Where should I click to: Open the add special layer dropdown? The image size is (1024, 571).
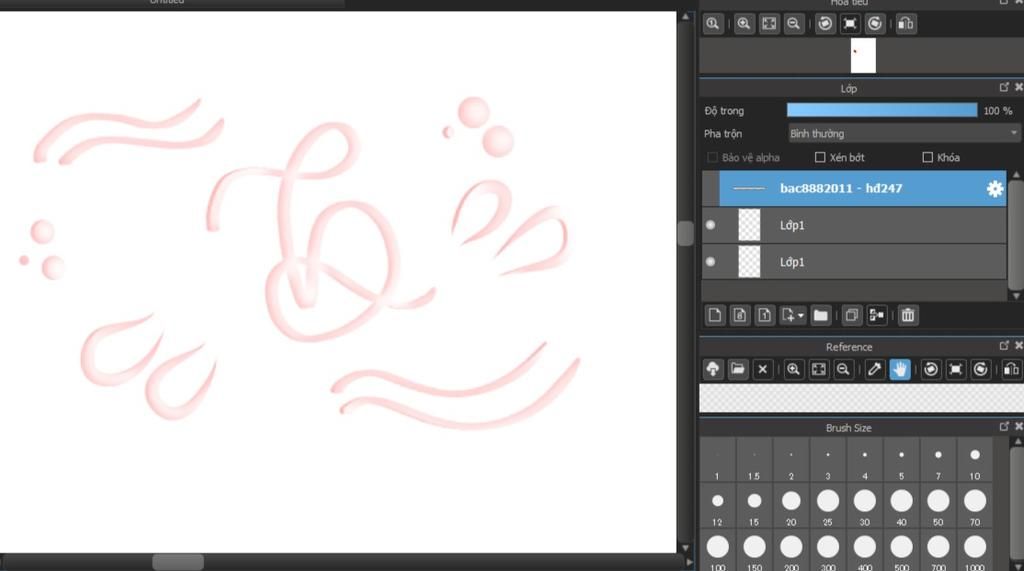(x=793, y=316)
